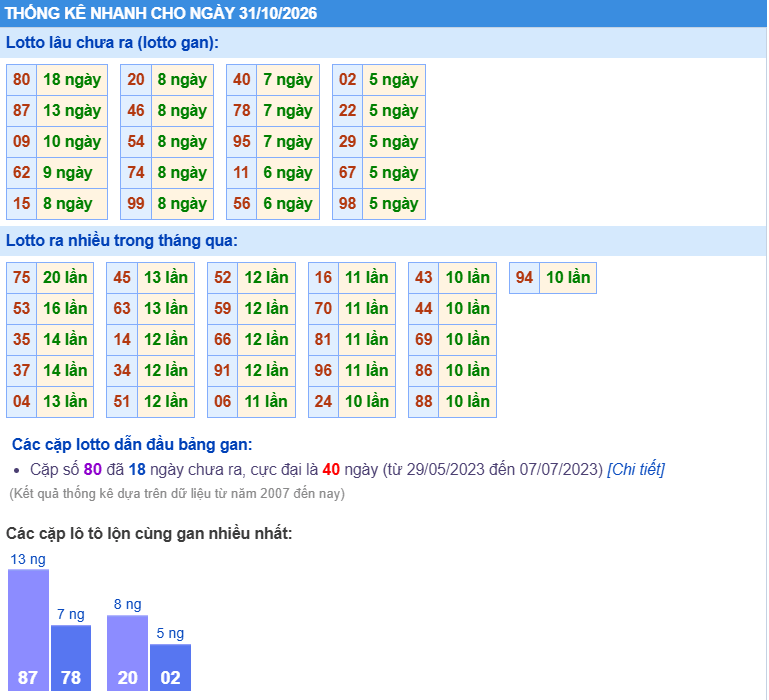Click lotto gan number 67
The width and height of the screenshot is (769, 700).
(x=347, y=173)
